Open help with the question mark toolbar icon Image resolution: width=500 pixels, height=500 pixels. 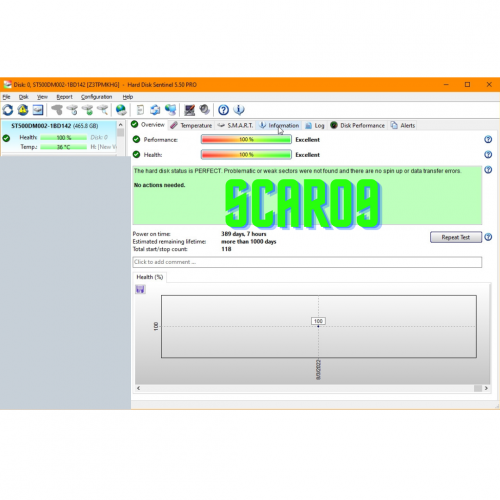(x=223, y=110)
